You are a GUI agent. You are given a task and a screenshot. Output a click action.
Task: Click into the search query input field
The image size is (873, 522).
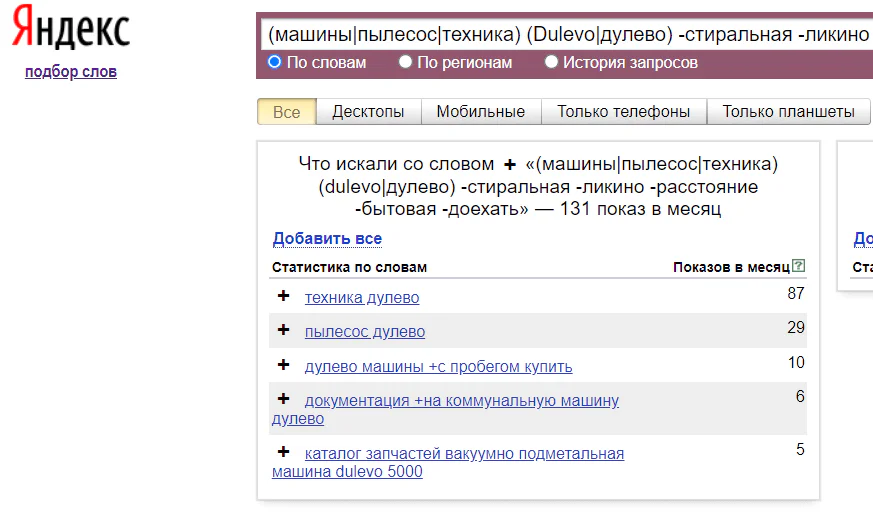point(567,35)
